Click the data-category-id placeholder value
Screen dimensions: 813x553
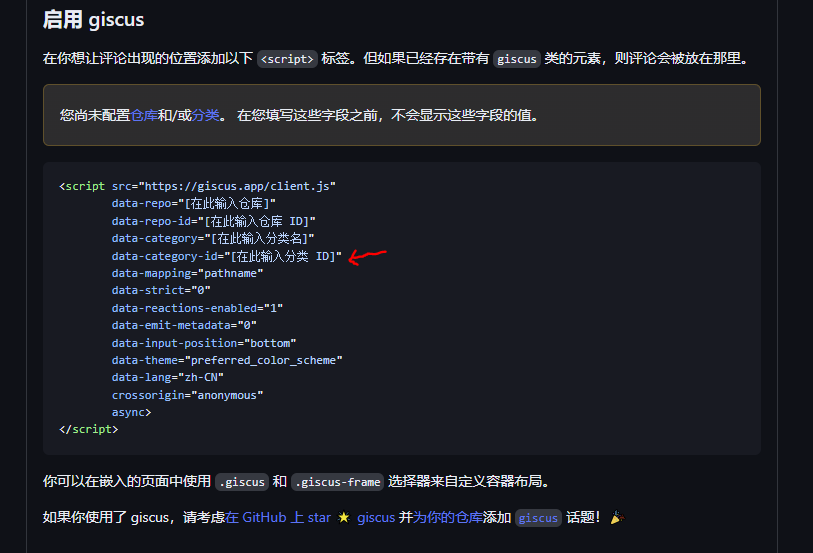tap(286, 256)
